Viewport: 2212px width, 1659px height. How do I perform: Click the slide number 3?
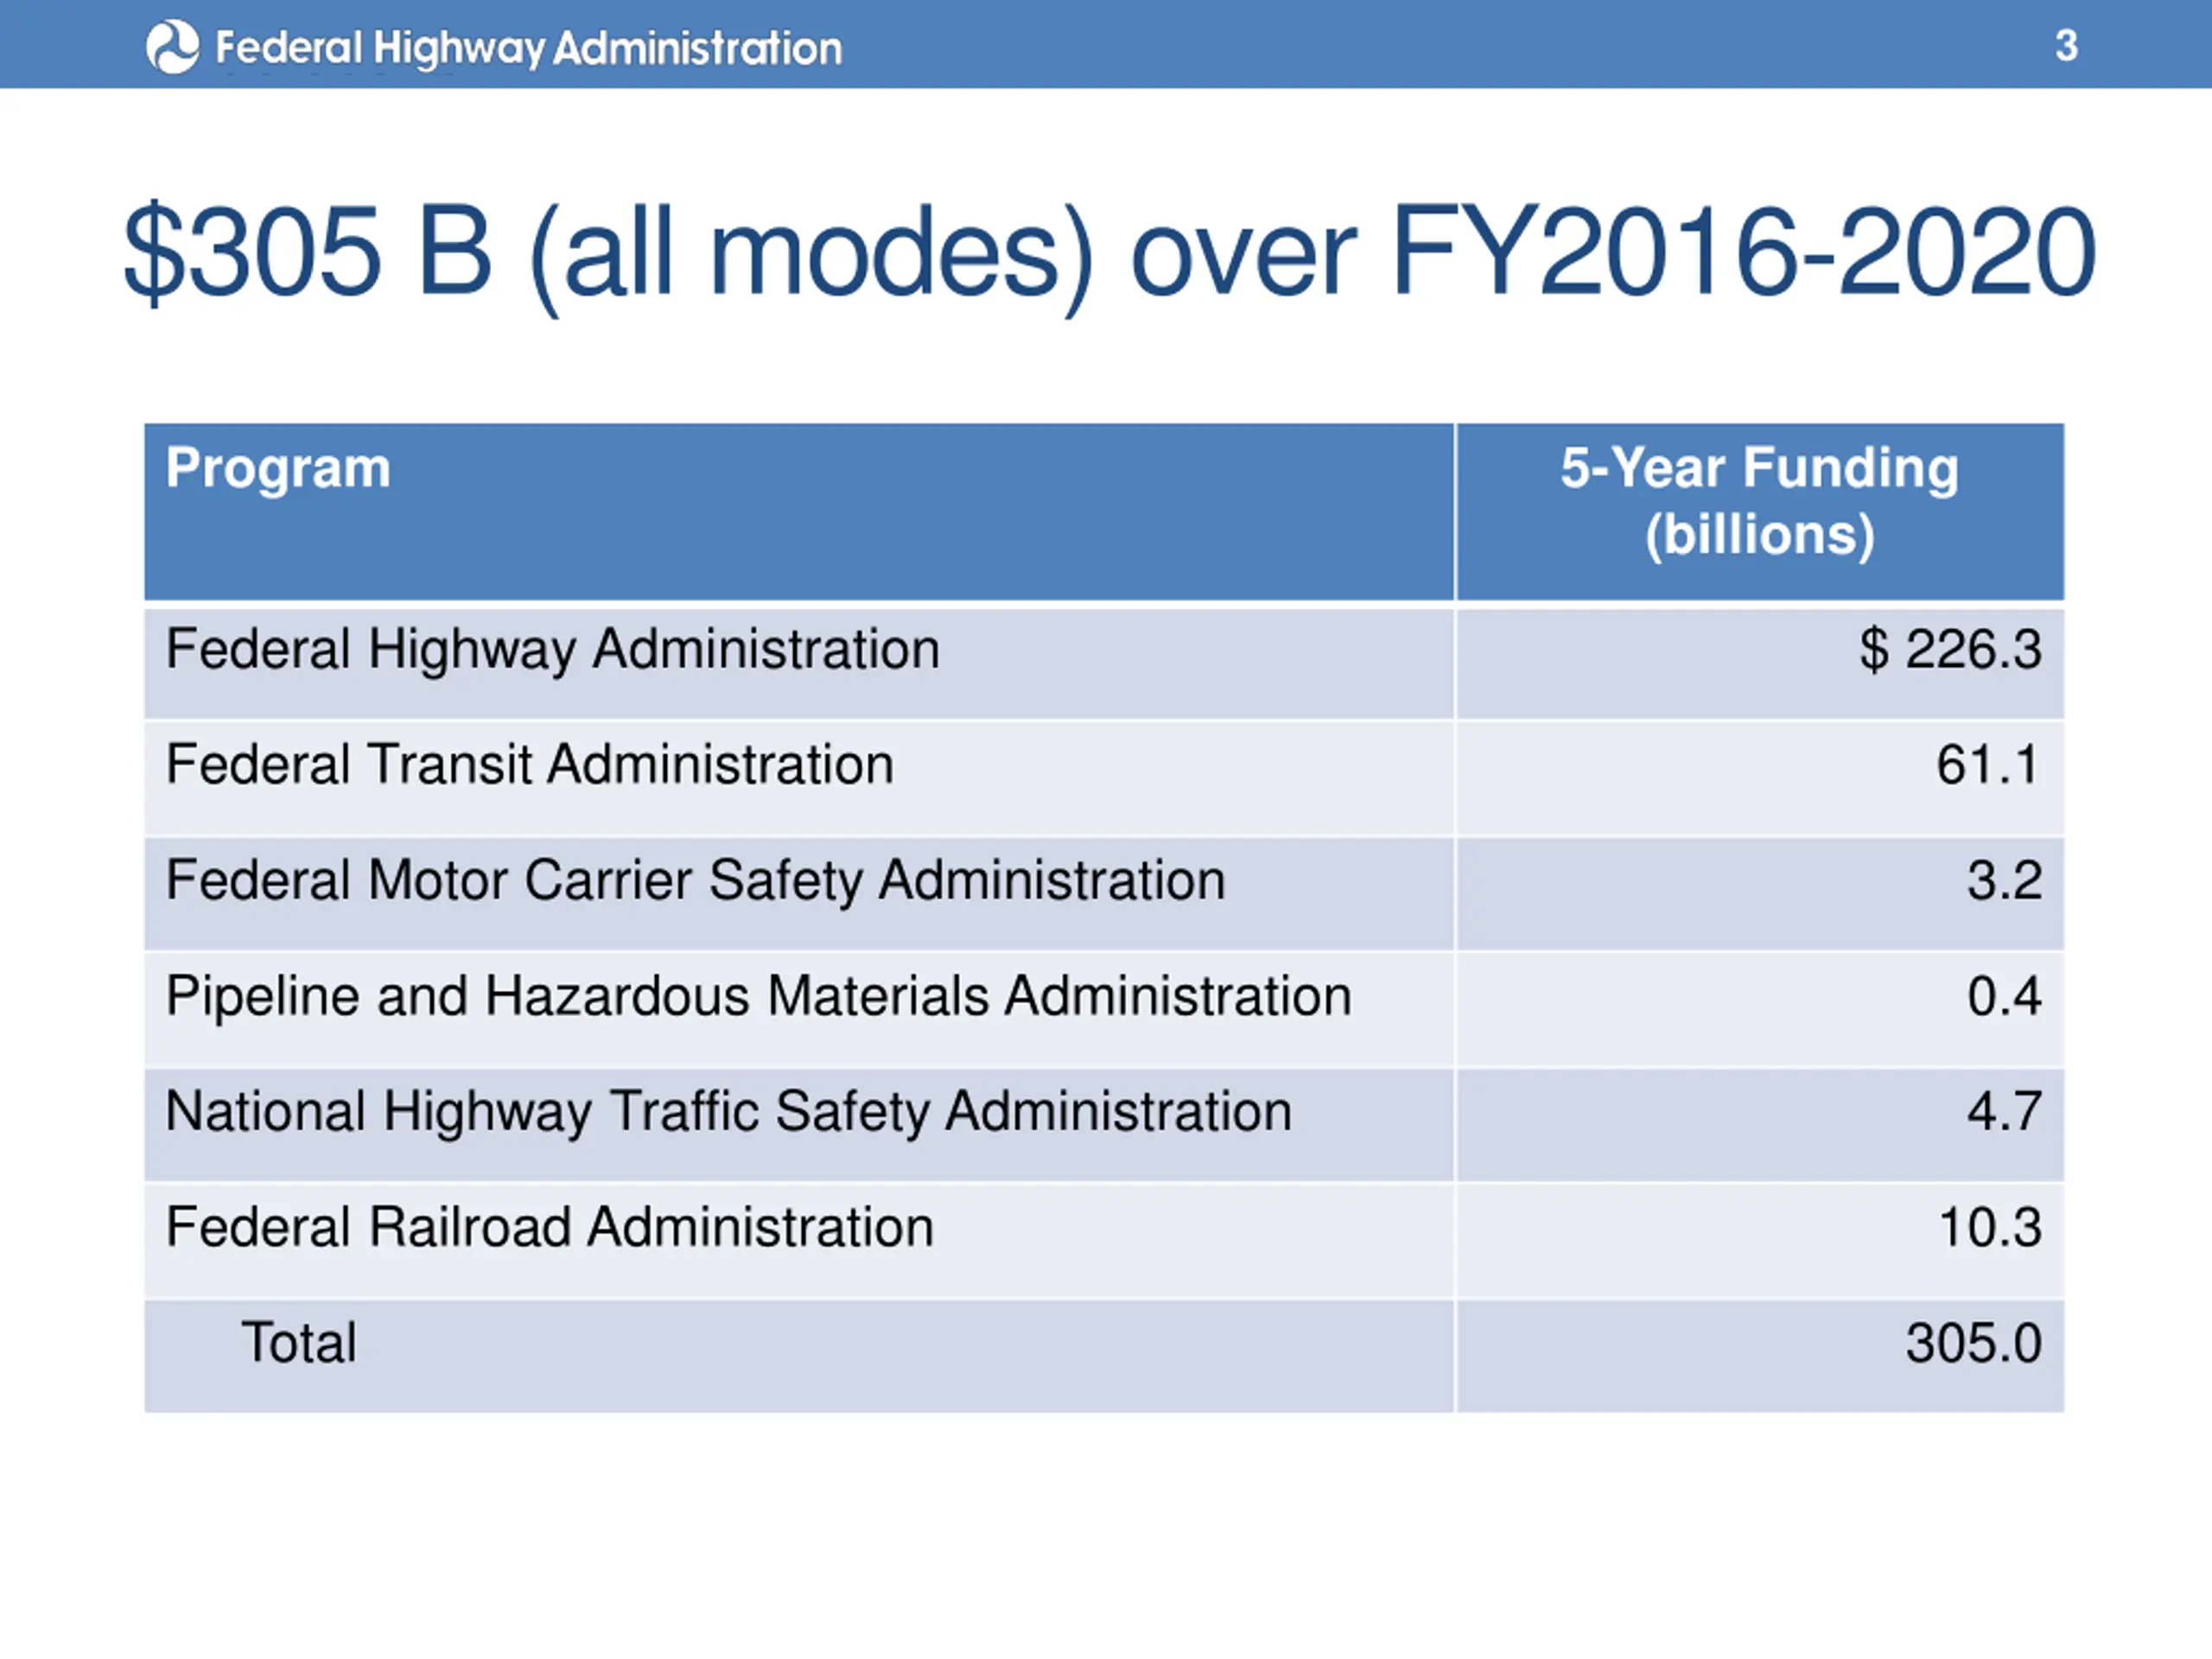(x=2066, y=46)
